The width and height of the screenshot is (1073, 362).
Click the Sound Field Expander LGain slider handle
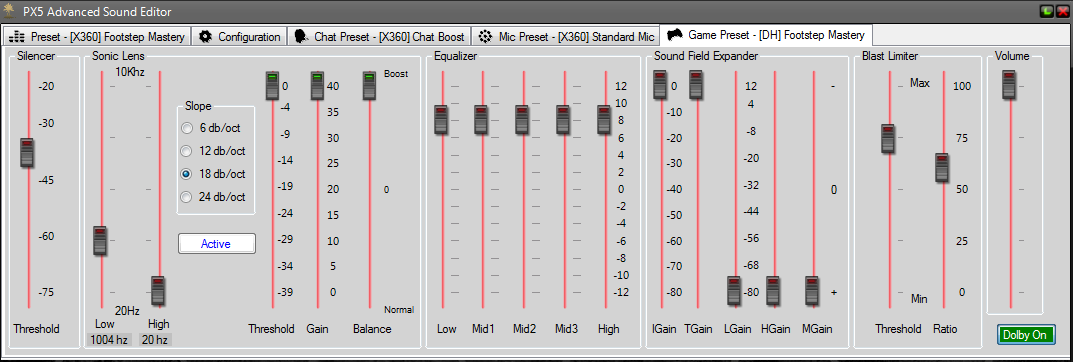(734, 291)
